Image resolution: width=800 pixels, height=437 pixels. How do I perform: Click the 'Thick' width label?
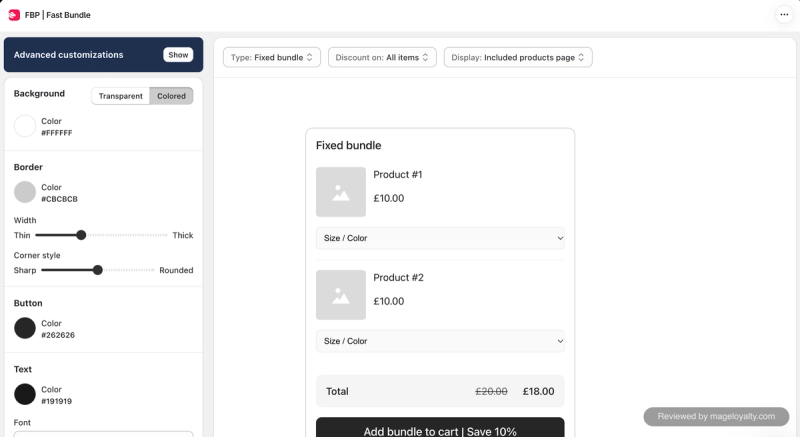pyautogui.click(x=183, y=235)
